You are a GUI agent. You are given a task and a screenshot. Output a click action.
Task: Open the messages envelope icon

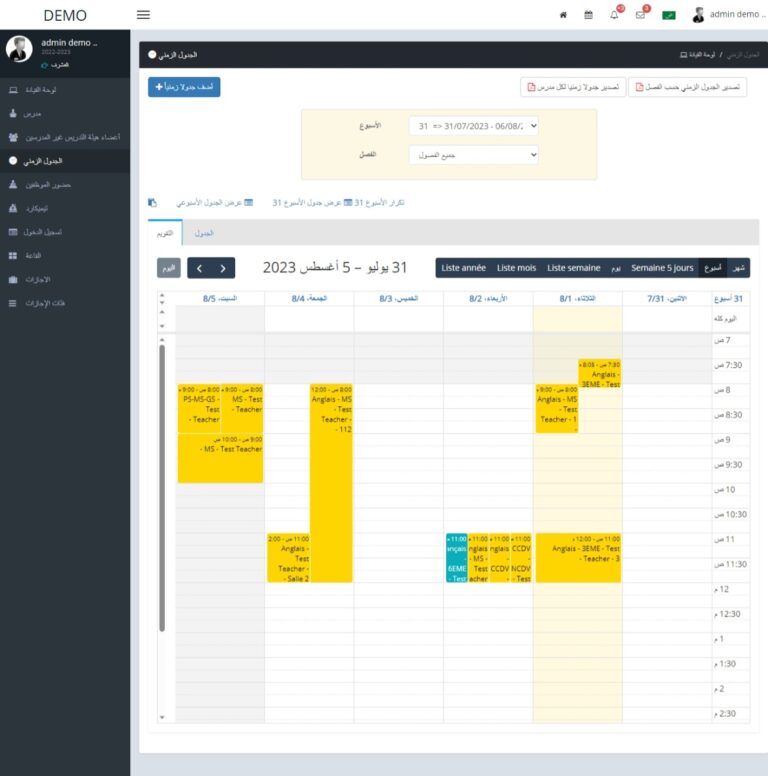[x=640, y=15]
